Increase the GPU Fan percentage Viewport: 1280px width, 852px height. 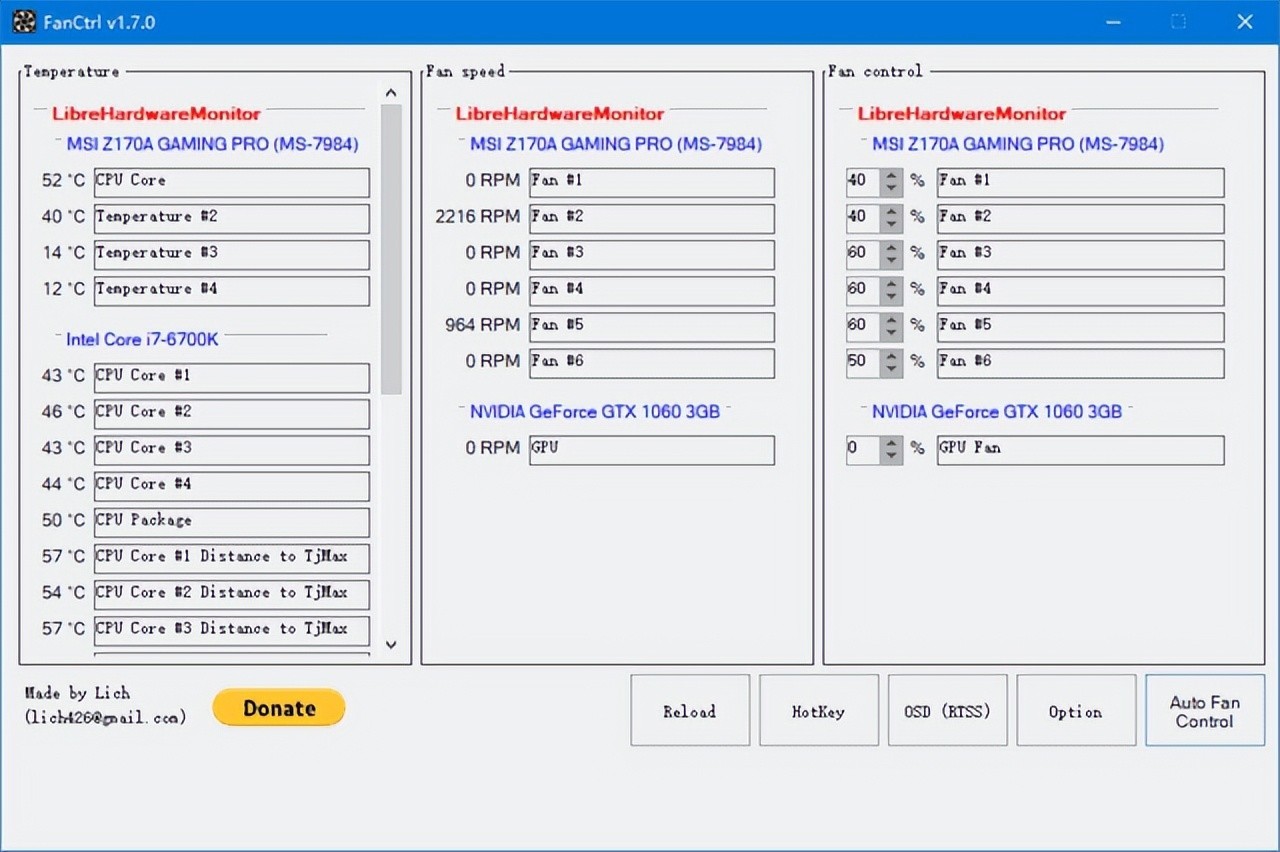[892, 442]
